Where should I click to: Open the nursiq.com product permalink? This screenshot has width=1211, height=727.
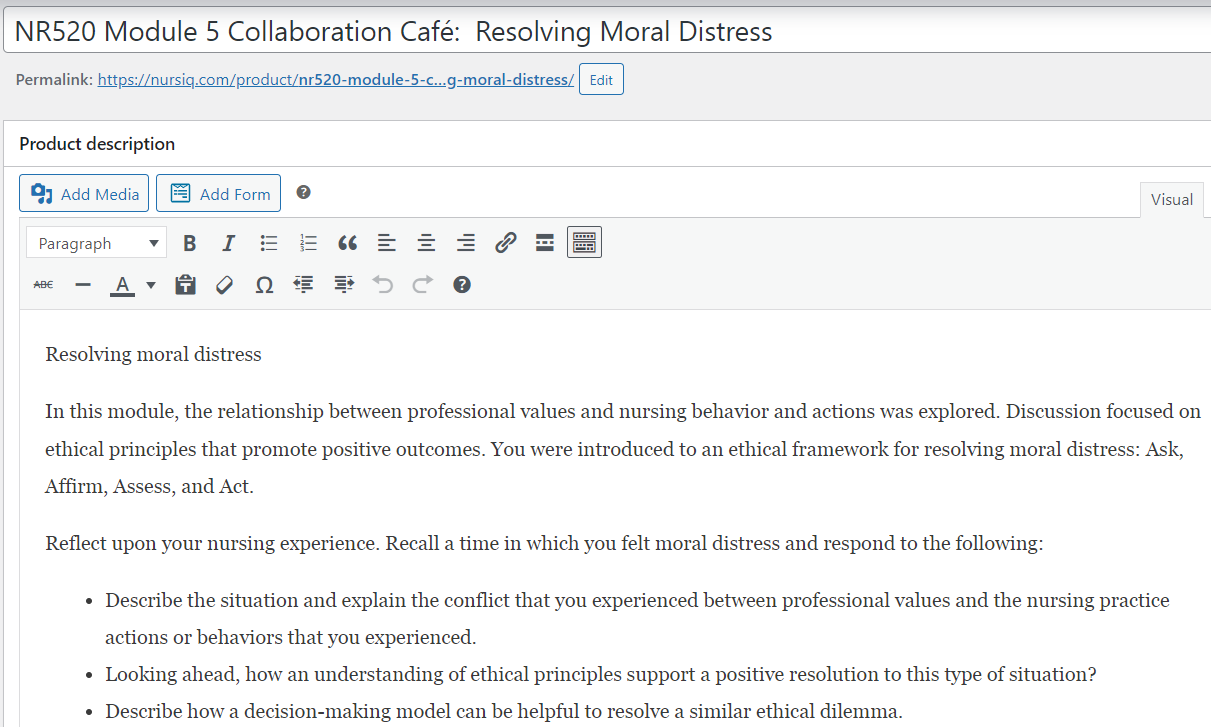coord(335,80)
